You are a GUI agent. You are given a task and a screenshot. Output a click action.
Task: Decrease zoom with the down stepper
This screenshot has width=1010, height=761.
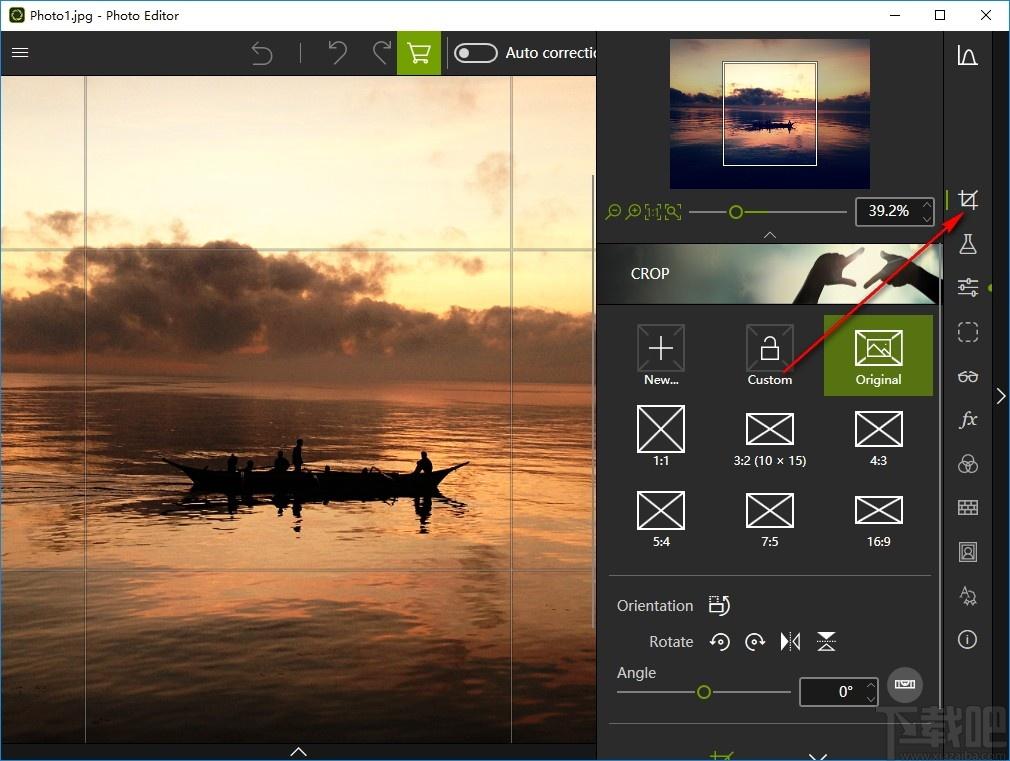tap(927, 219)
